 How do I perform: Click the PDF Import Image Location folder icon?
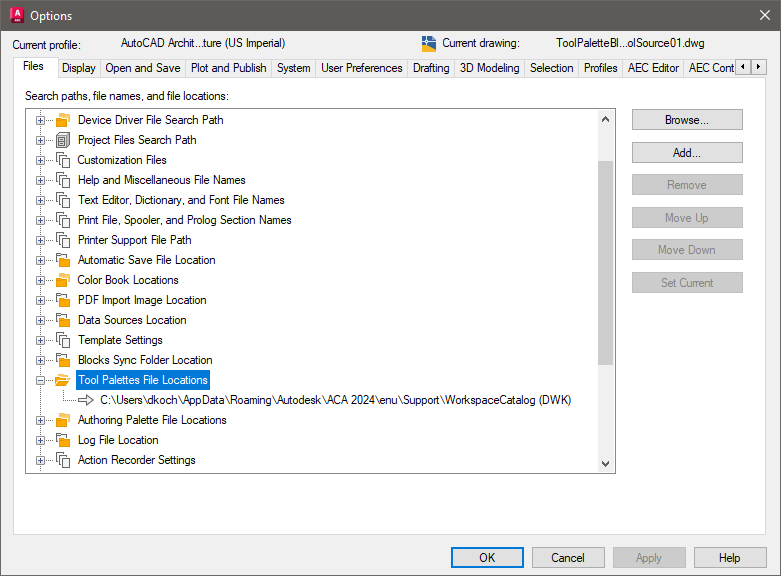coord(63,300)
